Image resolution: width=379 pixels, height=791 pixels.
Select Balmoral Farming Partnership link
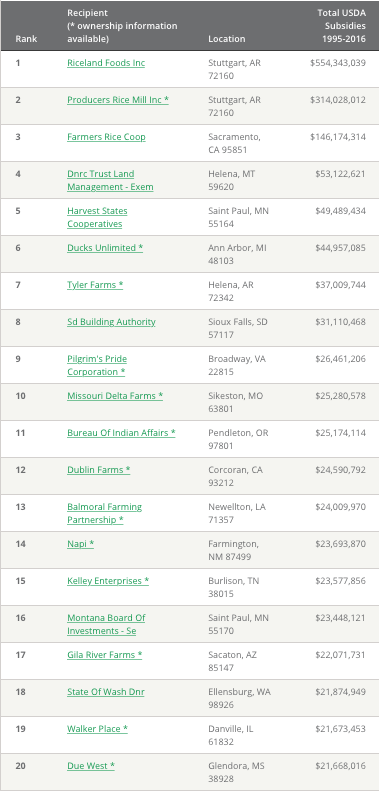104,514
